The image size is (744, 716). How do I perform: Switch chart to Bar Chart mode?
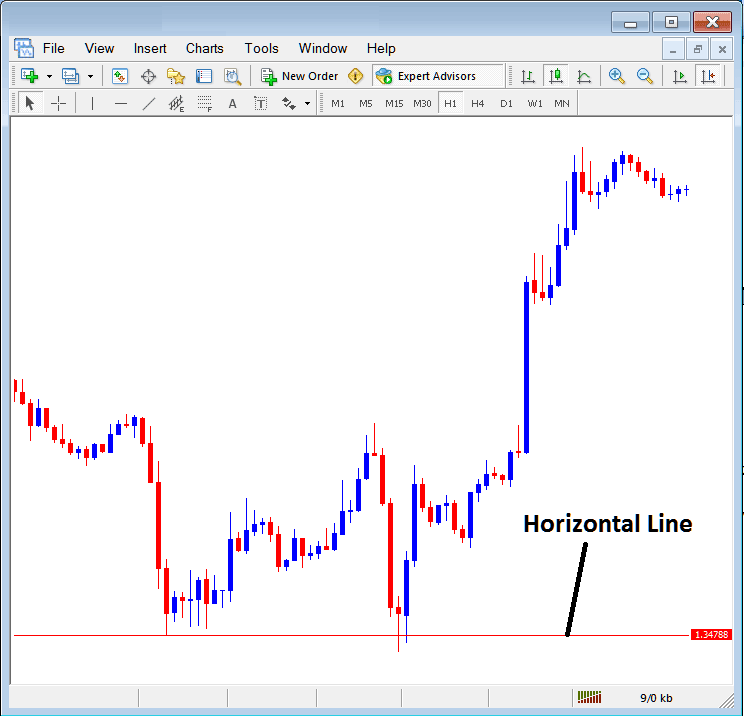tap(527, 76)
